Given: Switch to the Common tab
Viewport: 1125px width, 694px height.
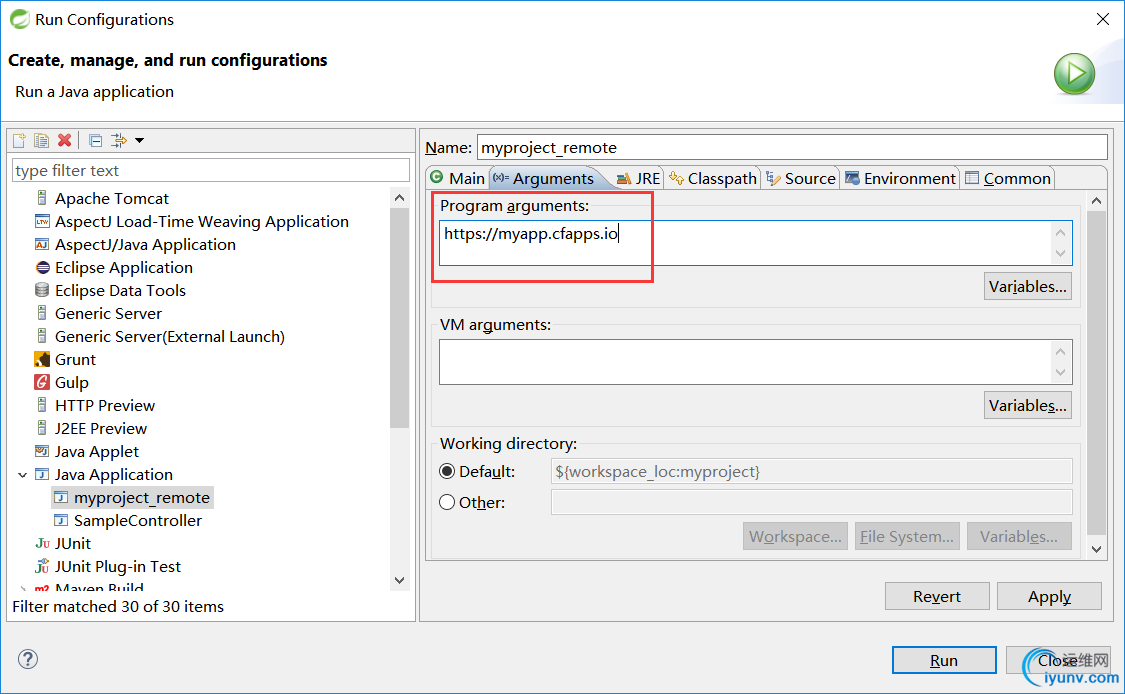Looking at the screenshot, I should [1008, 178].
